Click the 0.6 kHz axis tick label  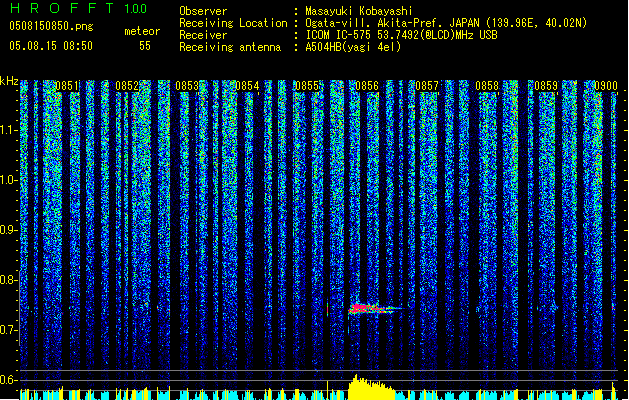click(8, 380)
